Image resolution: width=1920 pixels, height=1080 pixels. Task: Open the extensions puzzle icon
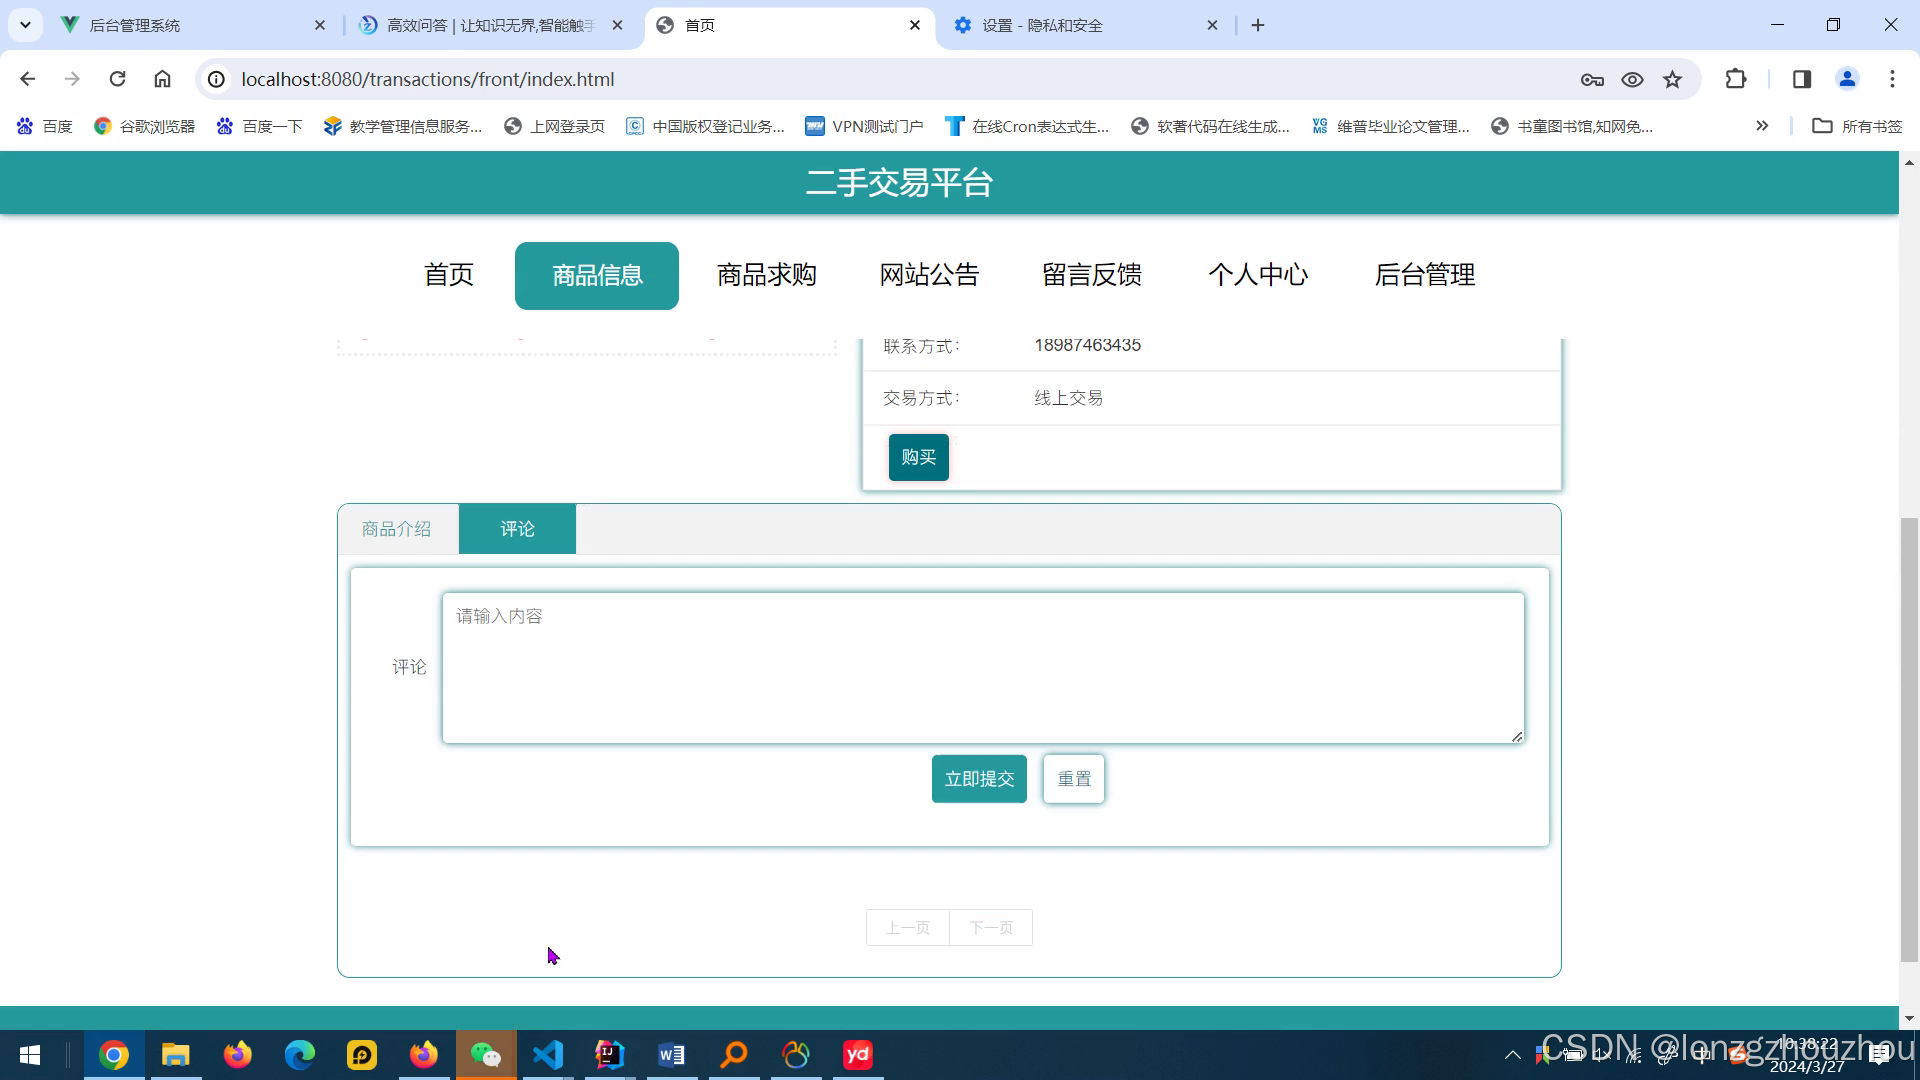[1736, 79]
